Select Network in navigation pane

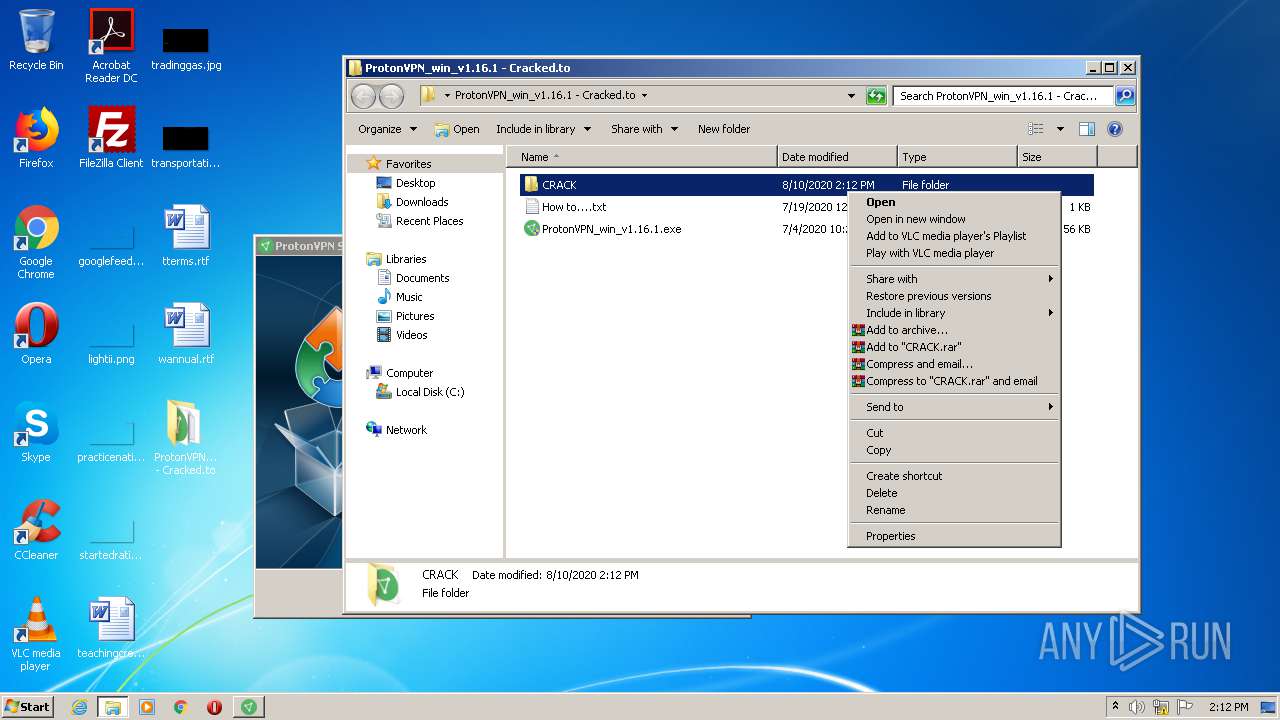pyautogui.click(x=397, y=430)
